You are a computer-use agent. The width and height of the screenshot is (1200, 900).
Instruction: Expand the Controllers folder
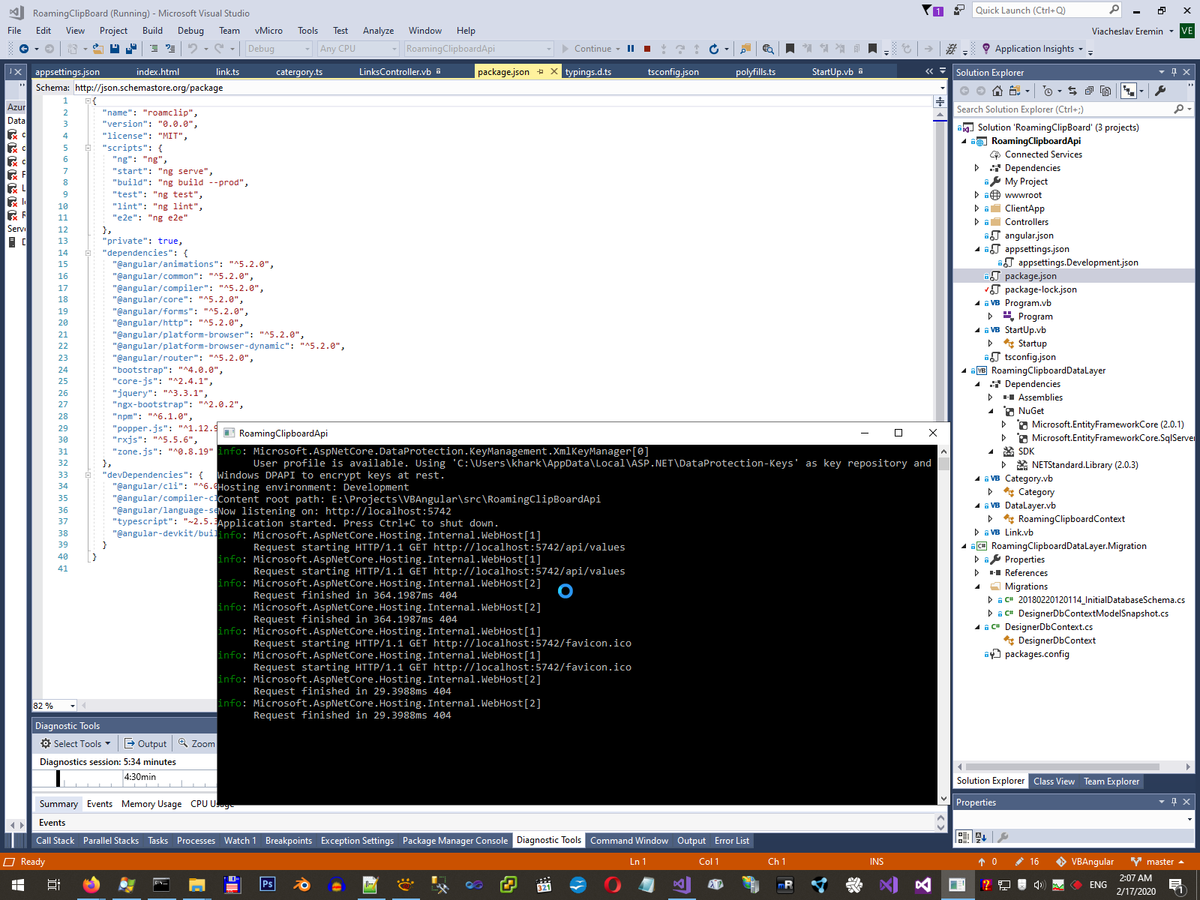975,222
